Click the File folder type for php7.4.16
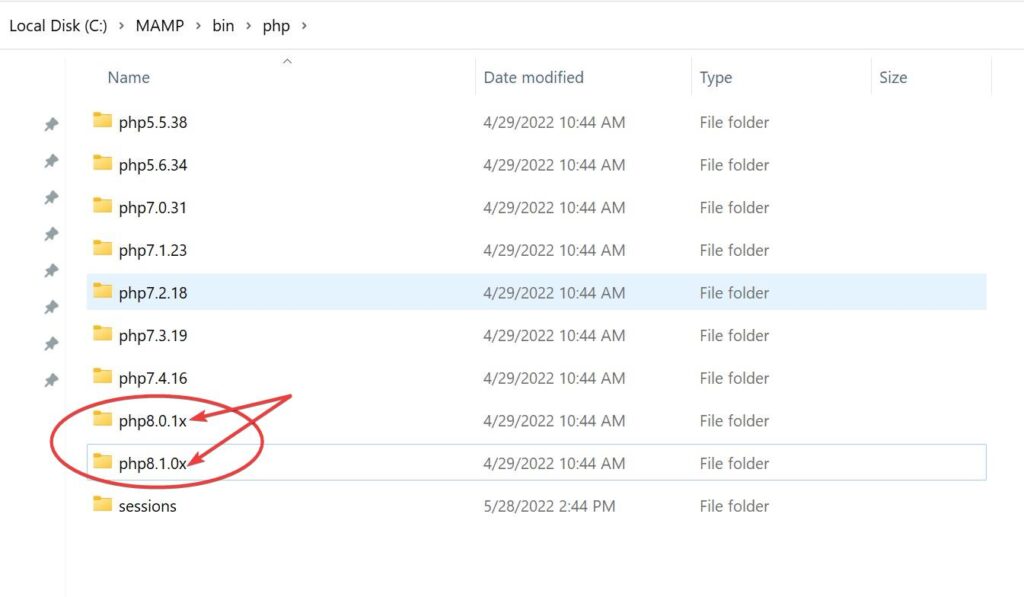The height and width of the screenshot is (597, 1024). 734,378
